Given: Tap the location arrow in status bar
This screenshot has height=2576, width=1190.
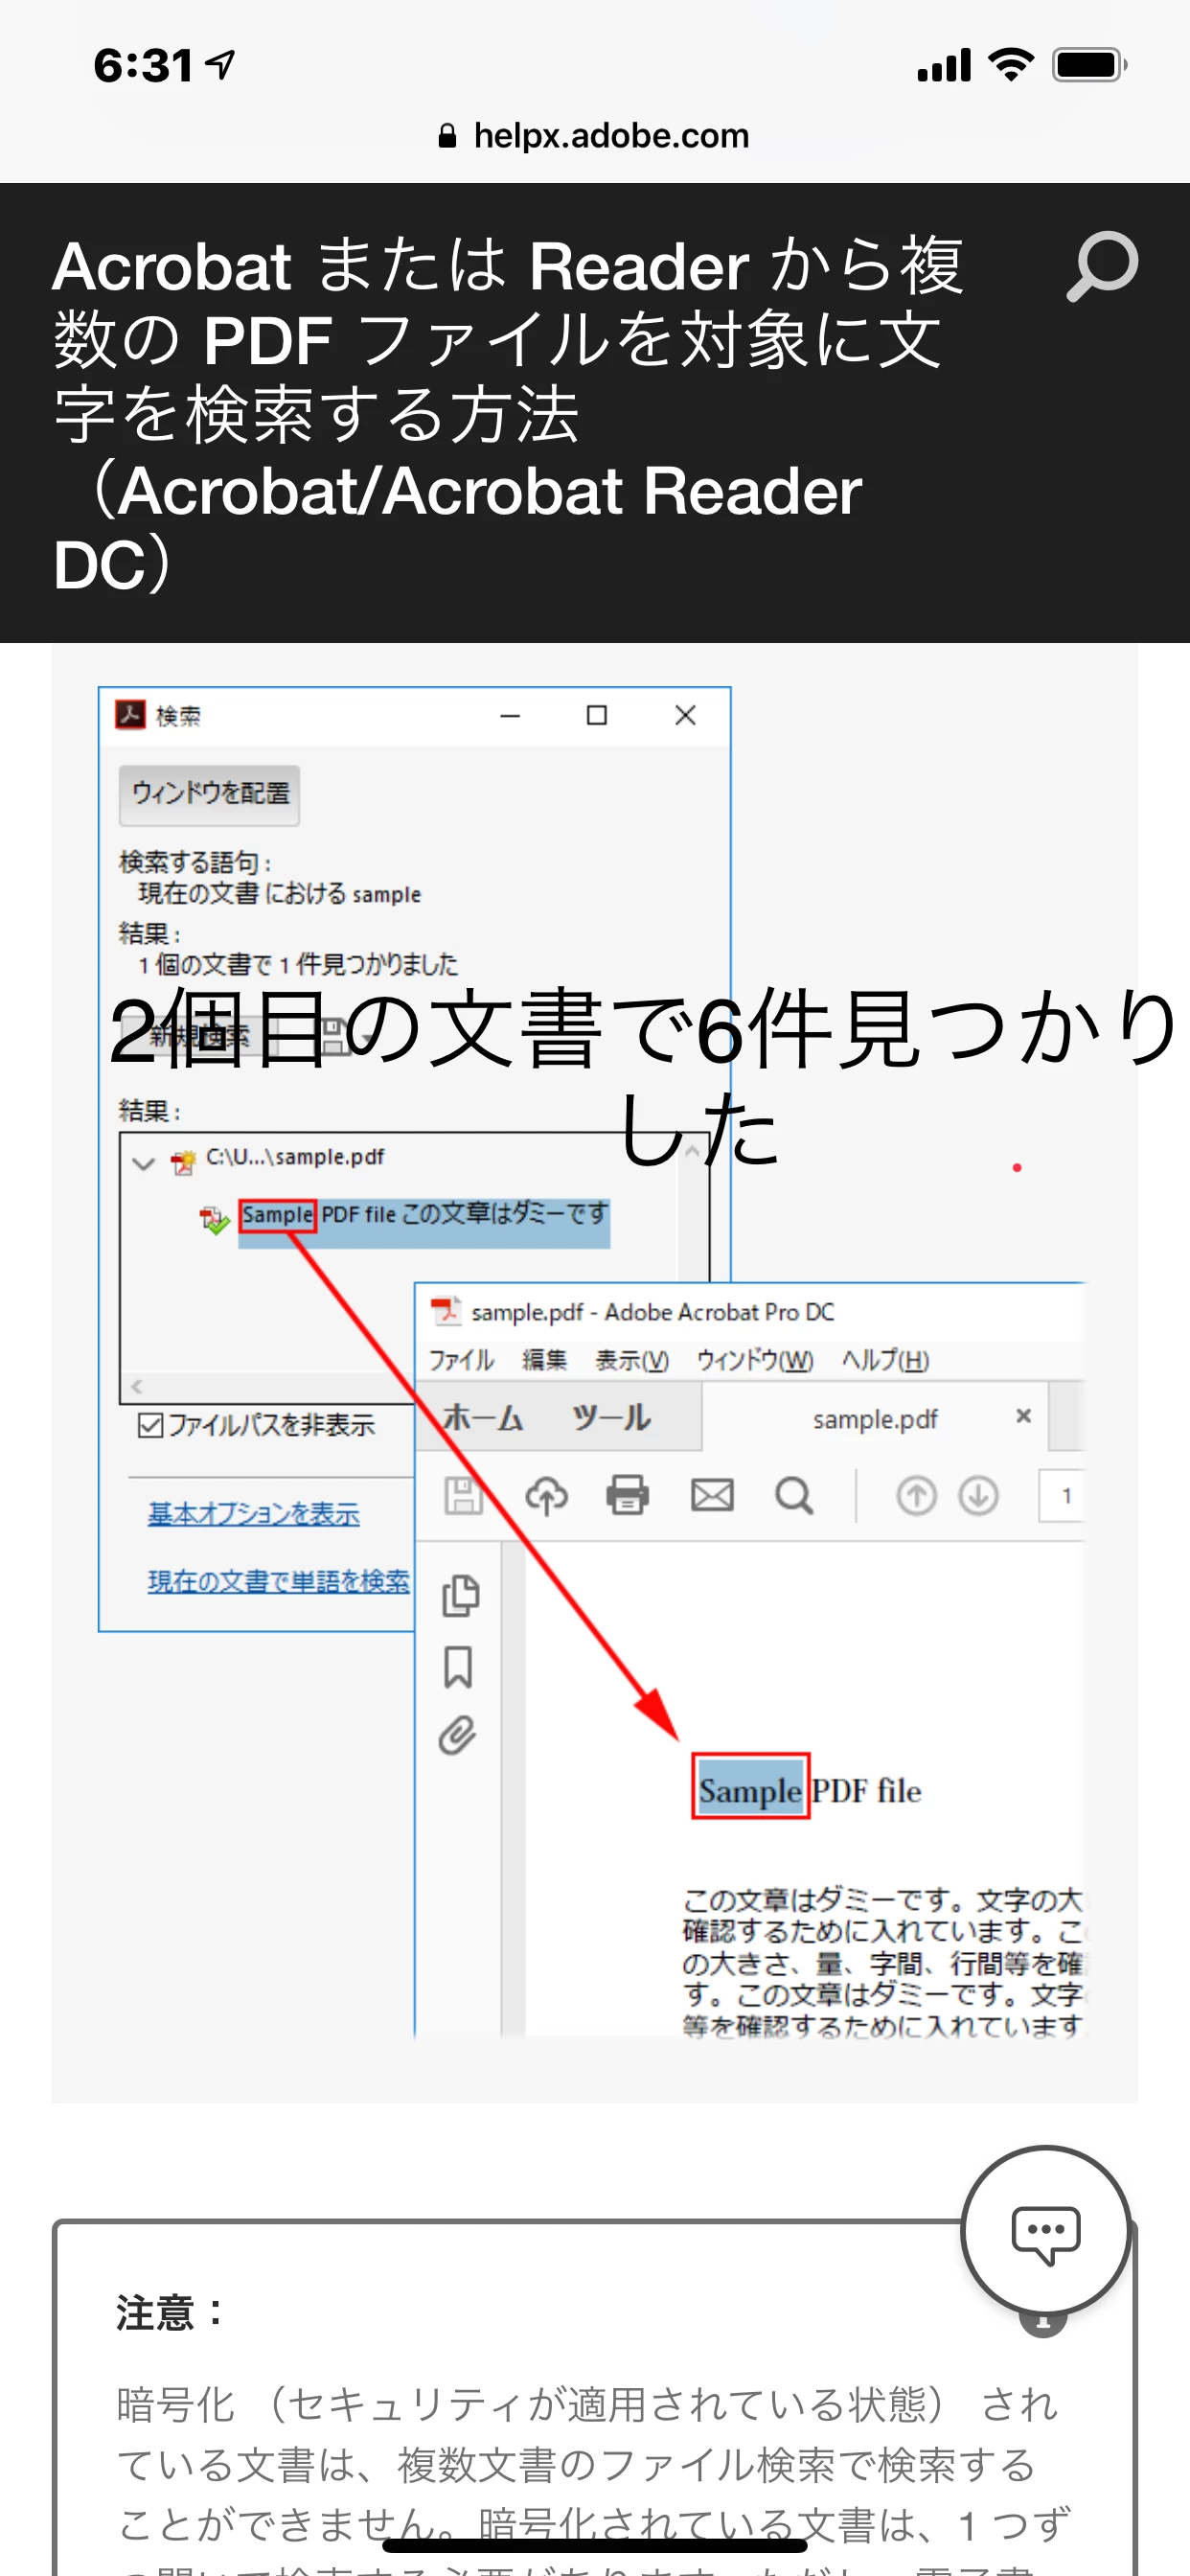Looking at the screenshot, I should point(220,65).
